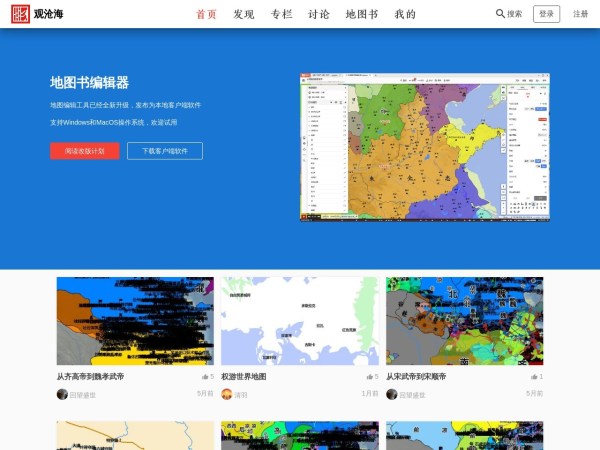Click author avatar under 从宋武帝到宋顺帝
This screenshot has width=600, height=450.
(x=392, y=394)
